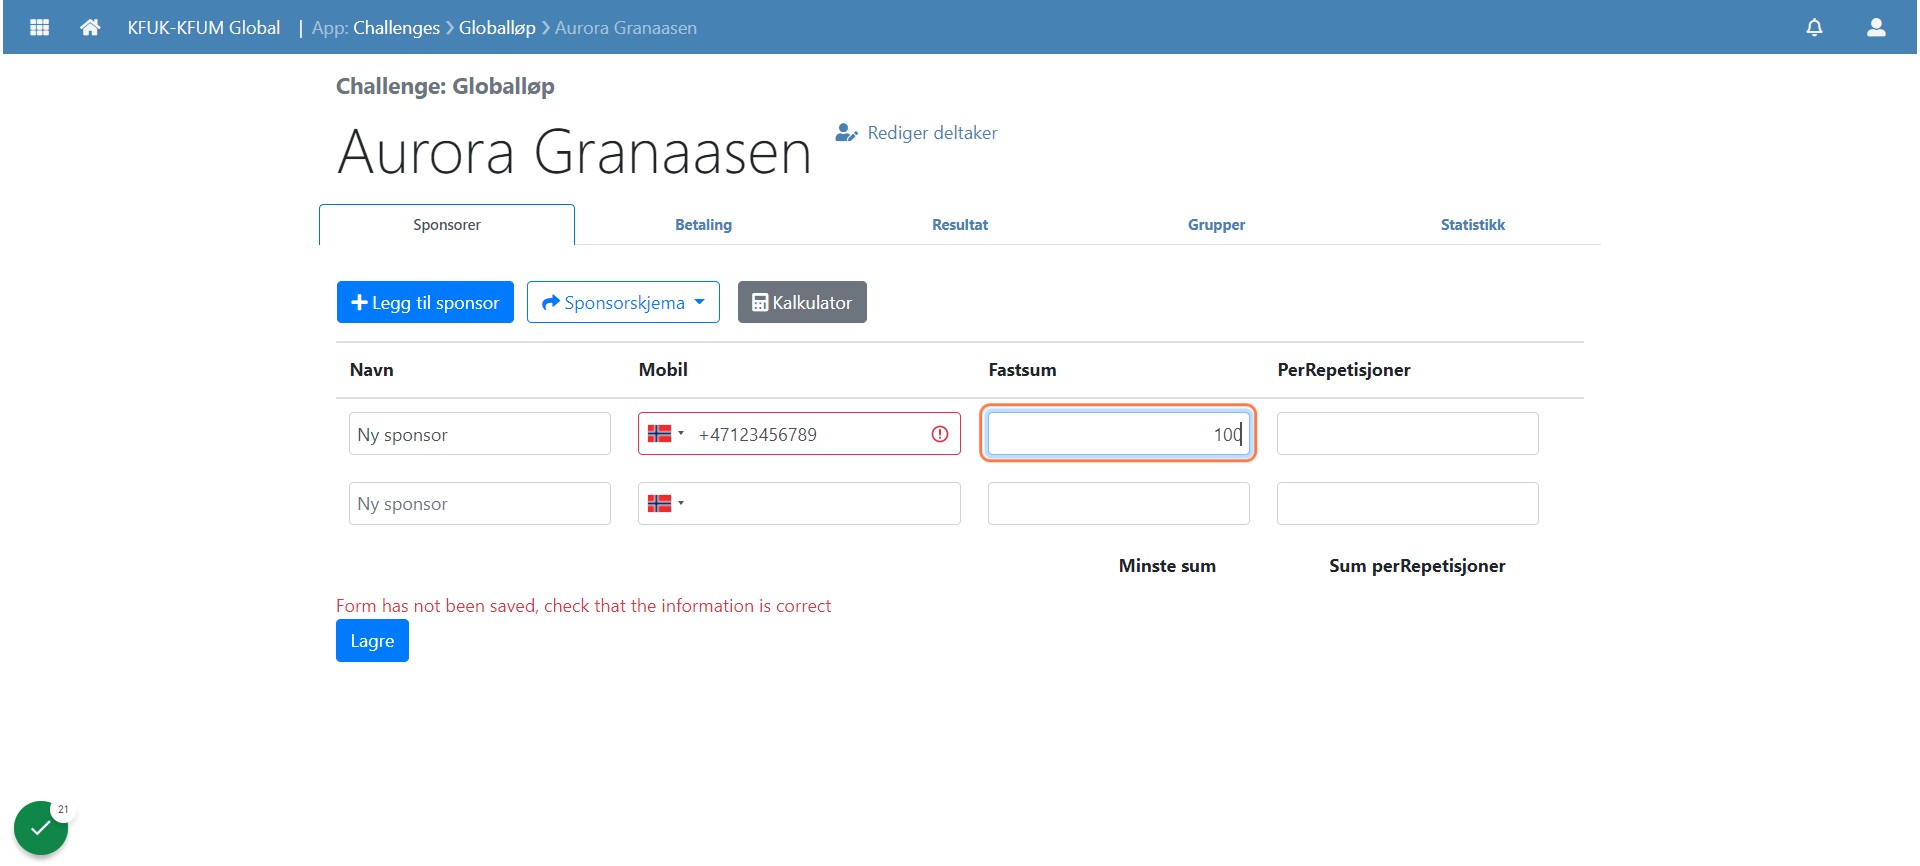
Task: Click Aurora Granaasen in the breadcrumb
Action: click(x=626, y=28)
